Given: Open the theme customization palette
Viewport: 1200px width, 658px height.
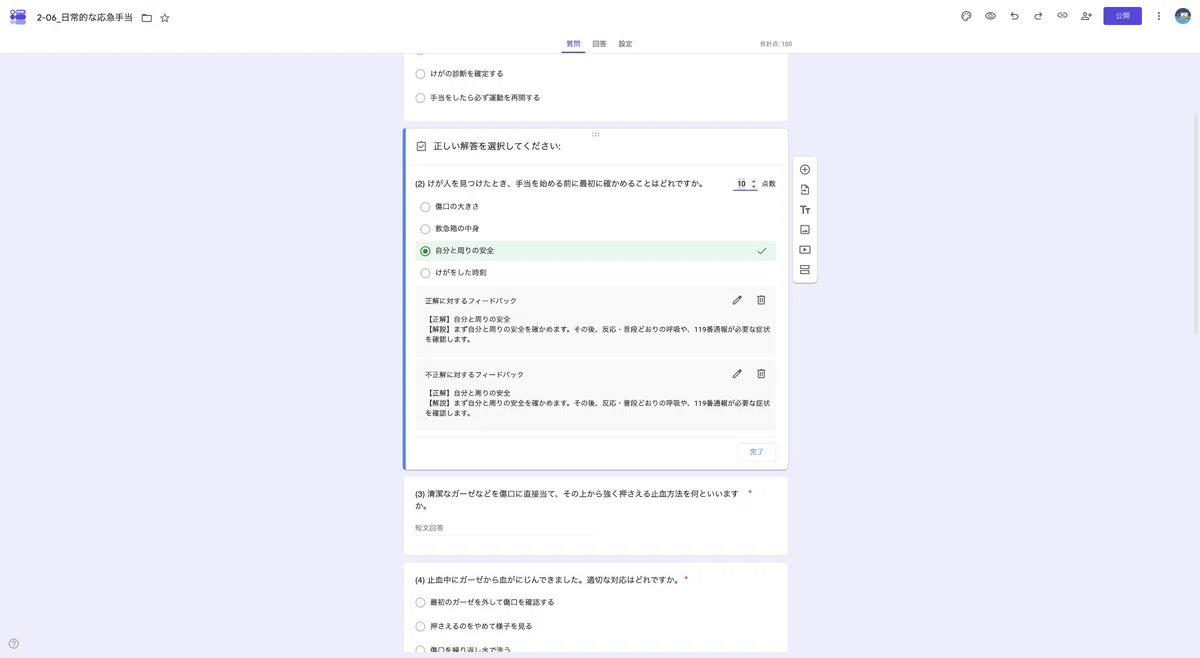Looking at the screenshot, I should [x=966, y=16].
